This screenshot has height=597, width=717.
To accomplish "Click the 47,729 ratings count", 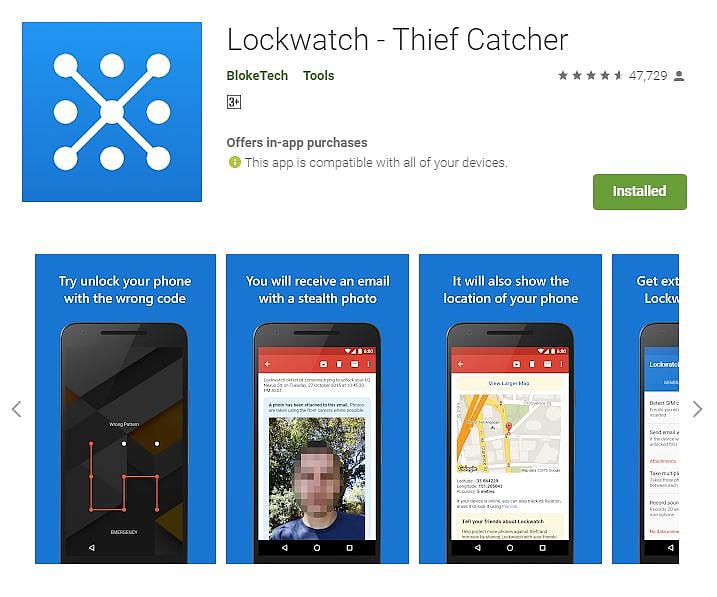I will [x=648, y=75].
